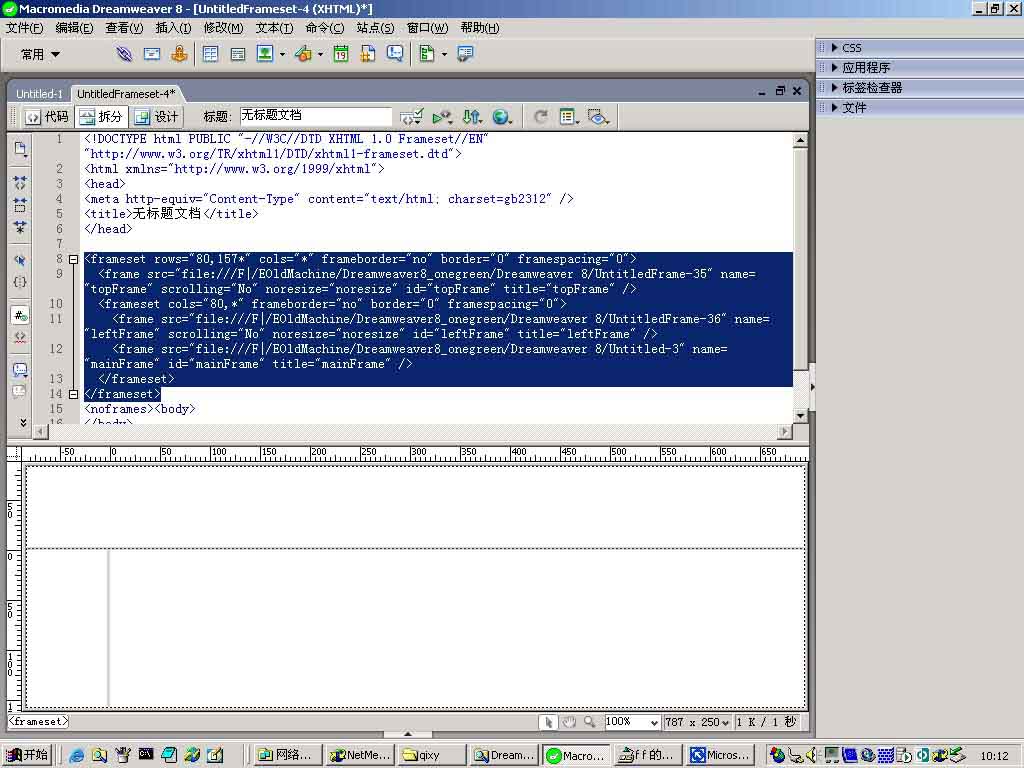Screen dimensions: 1024x768
Task: Open the Tag Chooser
Action: 465,54
